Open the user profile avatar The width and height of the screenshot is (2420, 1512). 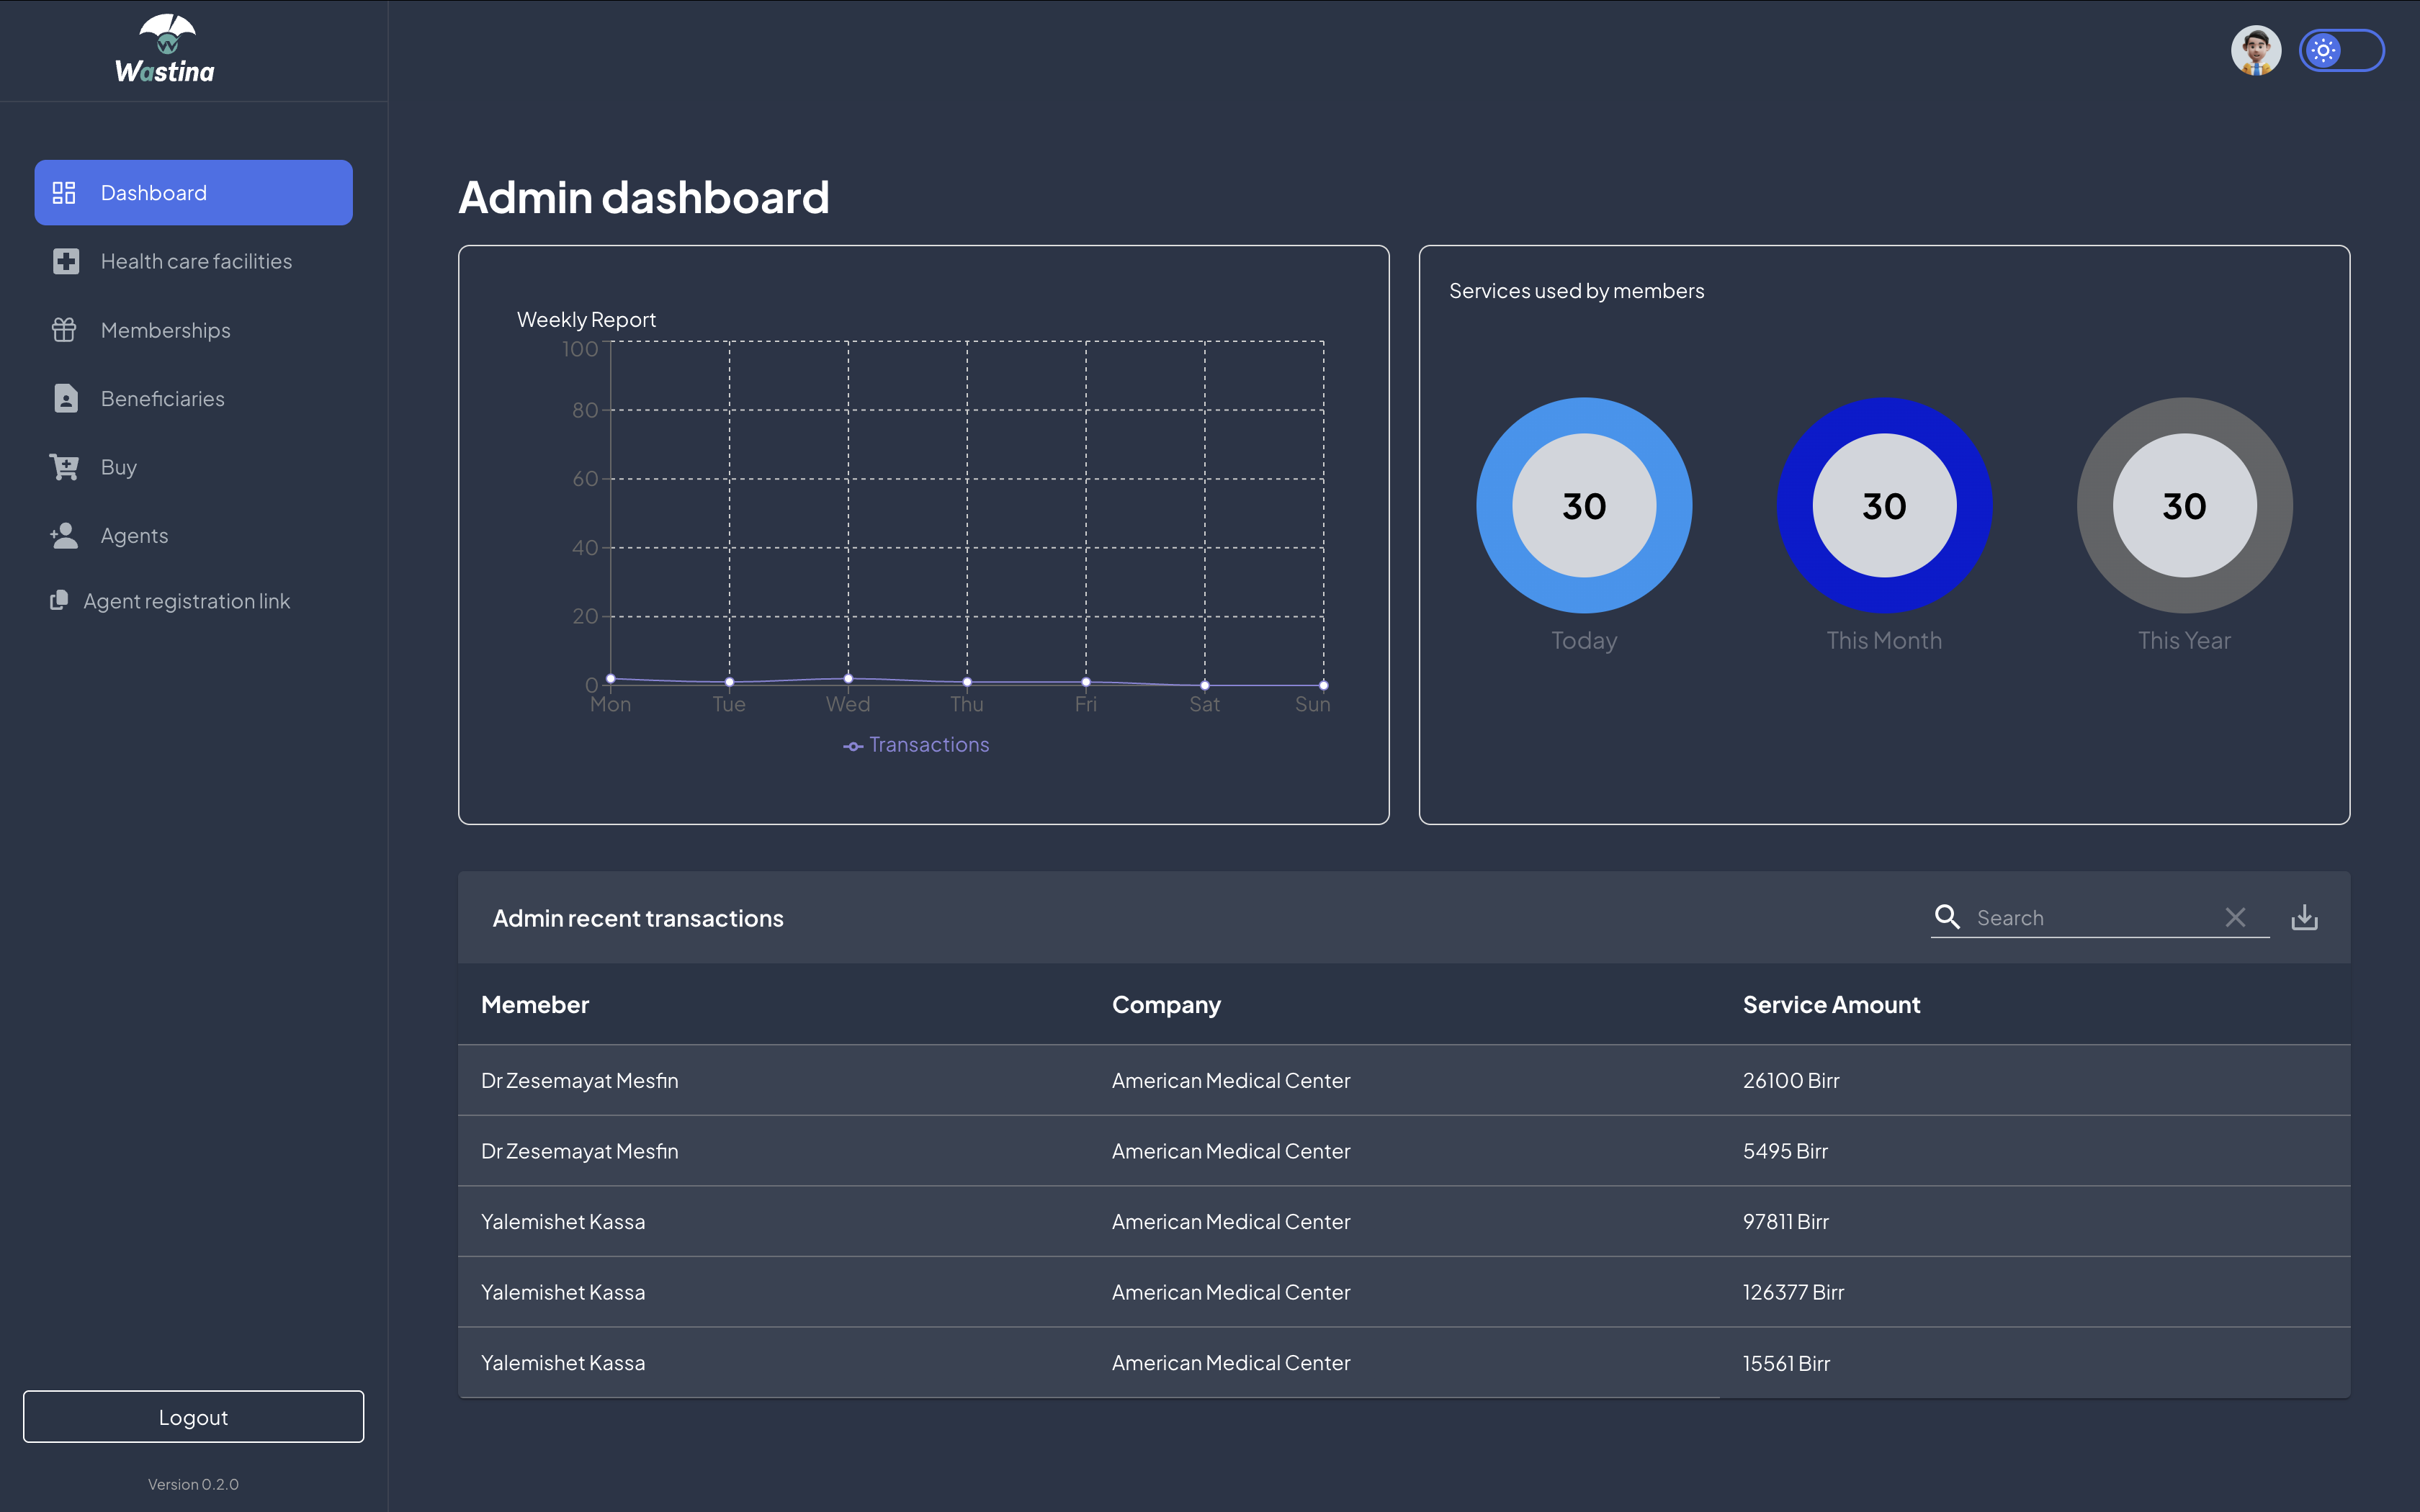point(2257,50)
